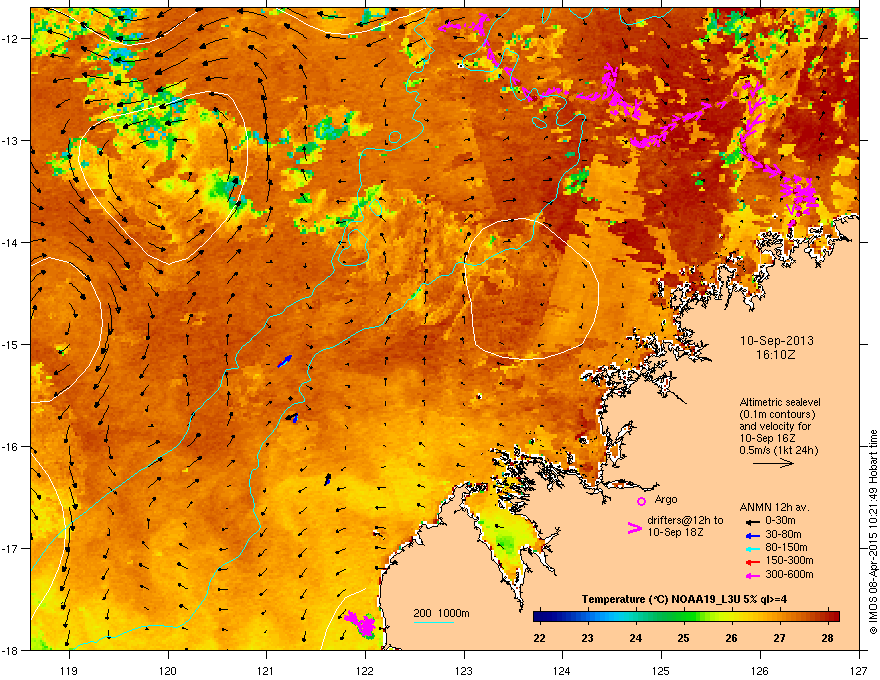Click the cyan 80-150m legend arrow

pos(752,548)
